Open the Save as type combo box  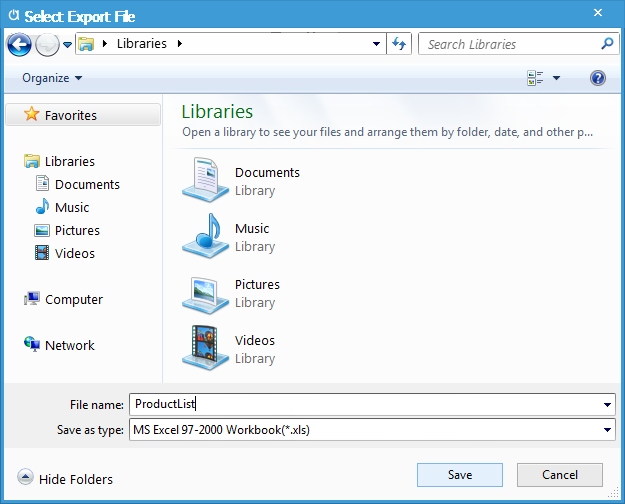tap(372, 430)
